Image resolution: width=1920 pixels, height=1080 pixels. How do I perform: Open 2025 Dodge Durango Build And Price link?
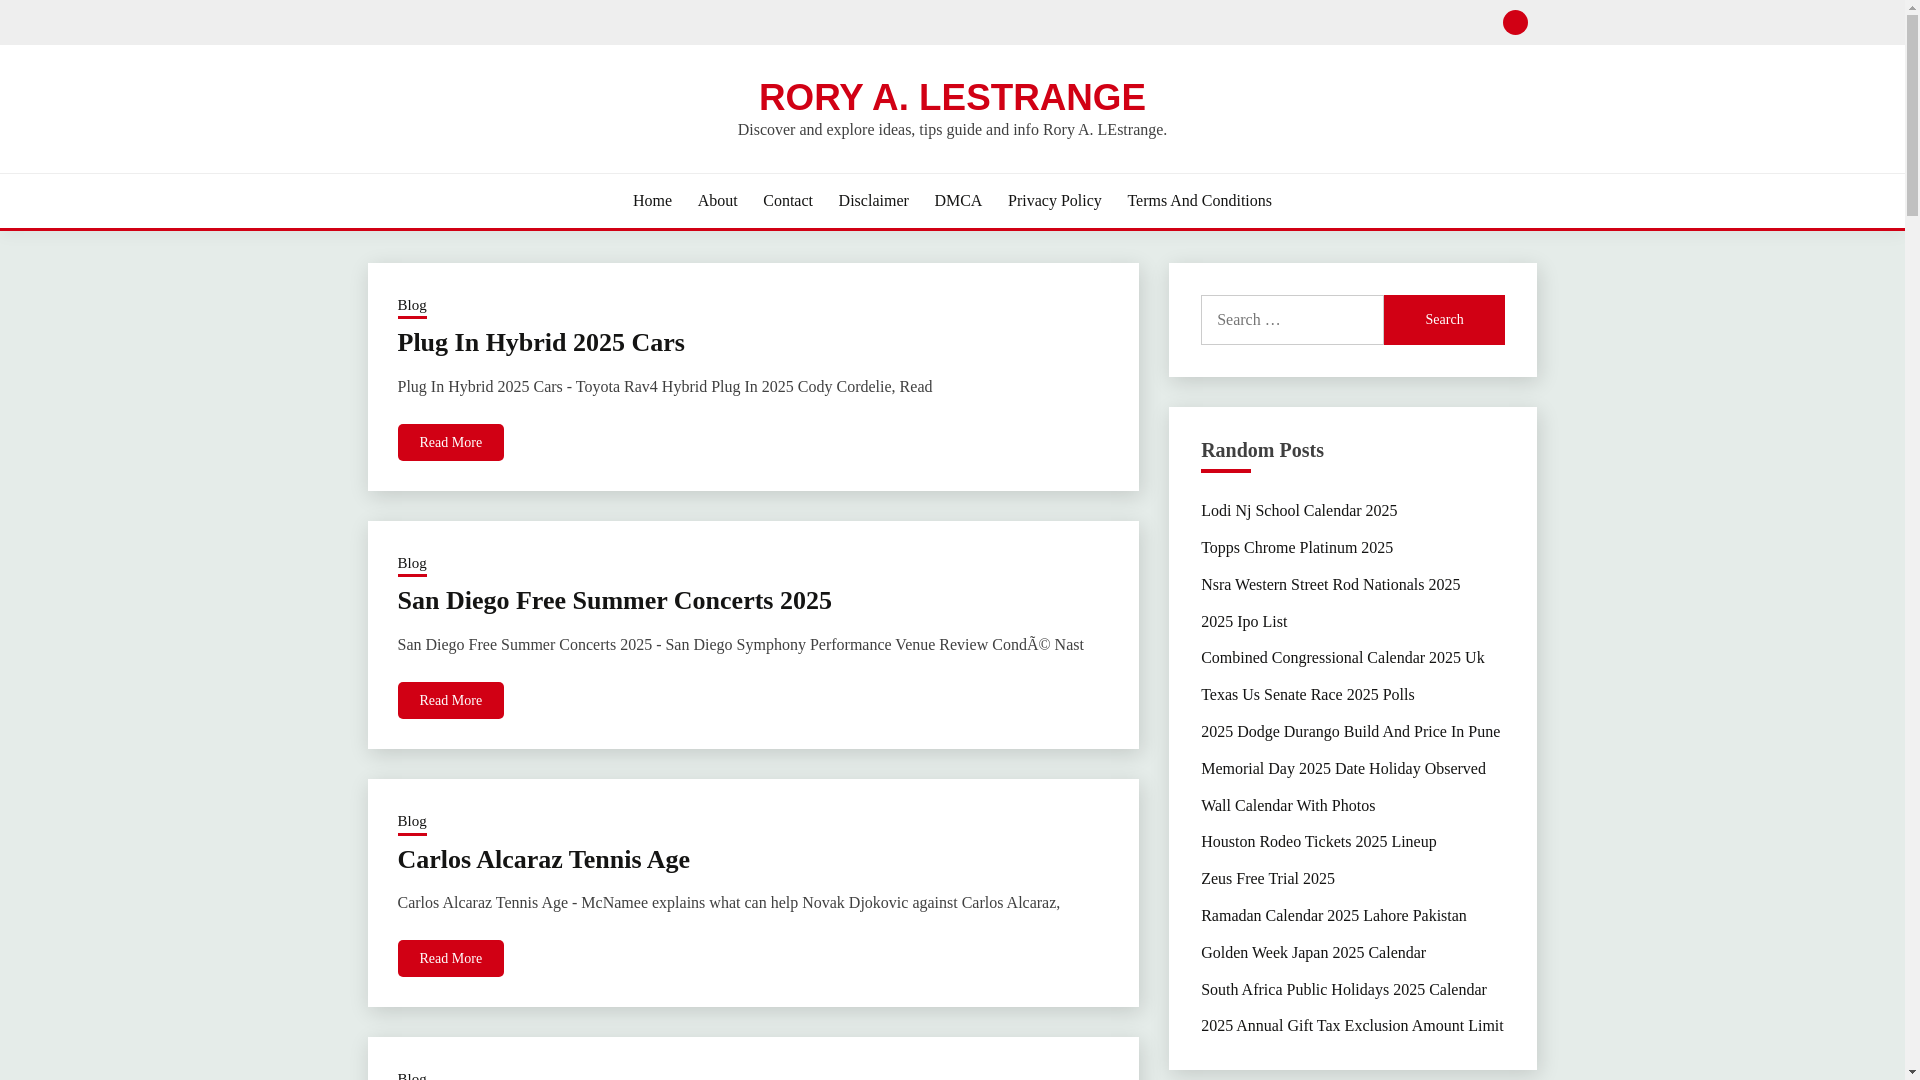point(1350,732)
